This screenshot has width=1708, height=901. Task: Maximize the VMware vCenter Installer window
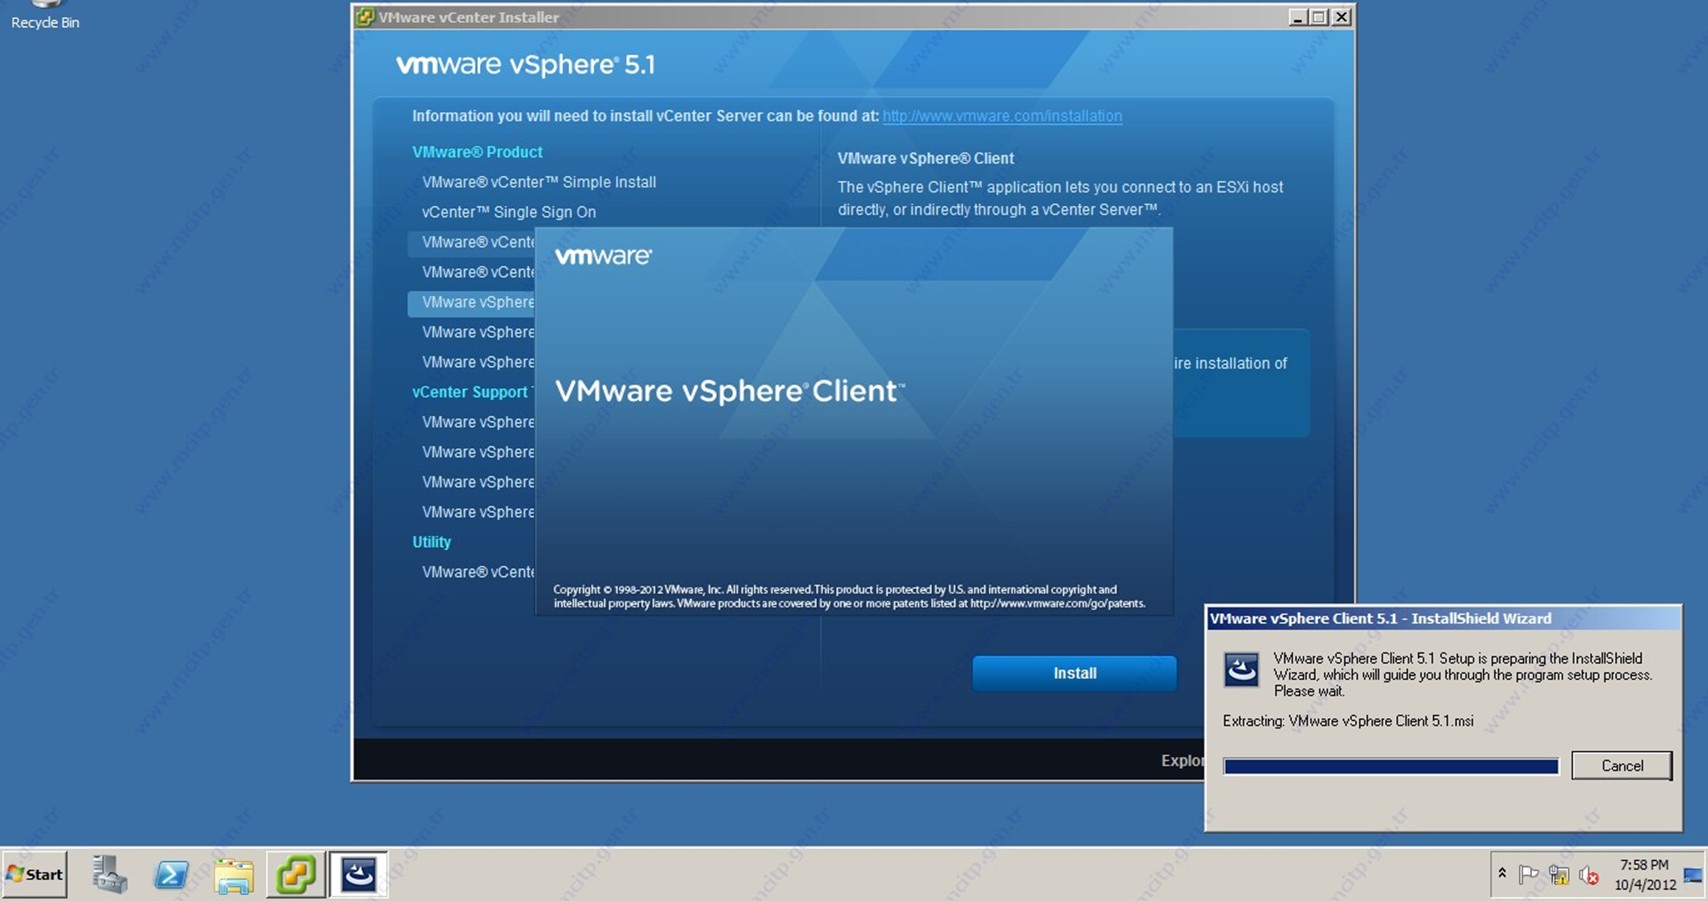[1319, 17]
